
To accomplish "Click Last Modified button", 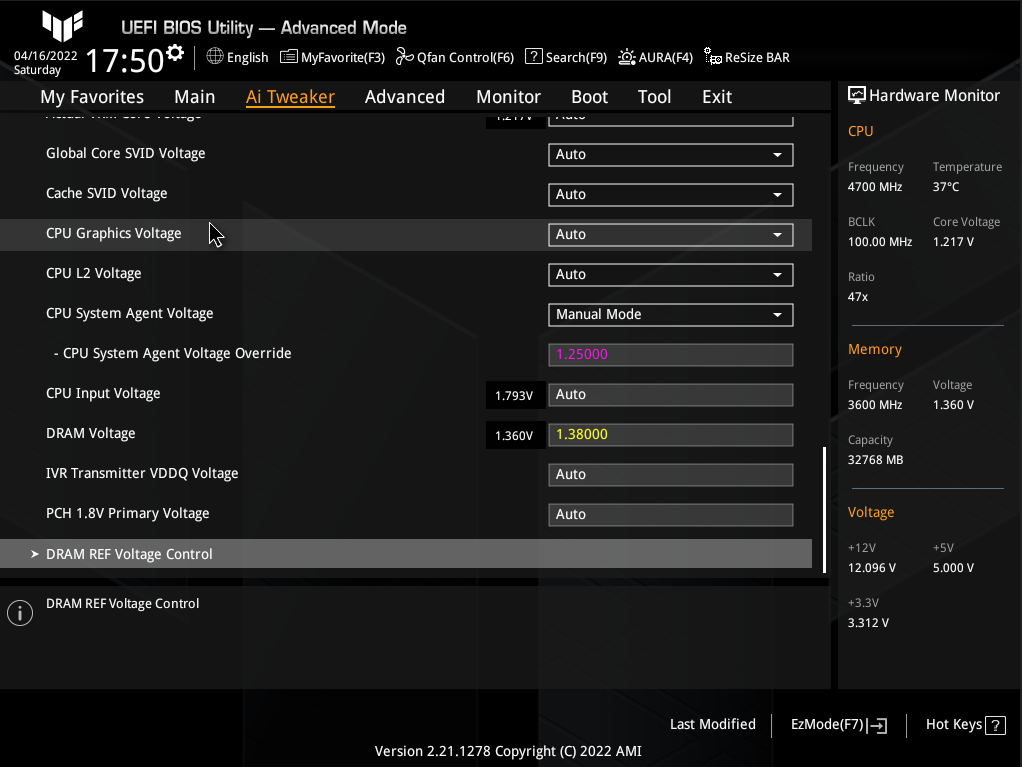I will coord(713,724).
